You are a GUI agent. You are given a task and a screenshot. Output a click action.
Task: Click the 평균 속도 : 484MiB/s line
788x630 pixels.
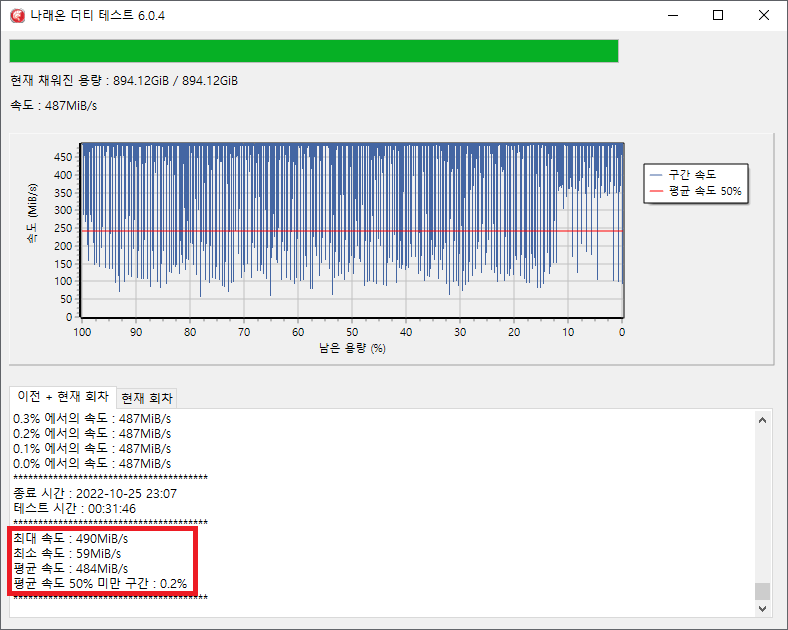click(70, 569)
